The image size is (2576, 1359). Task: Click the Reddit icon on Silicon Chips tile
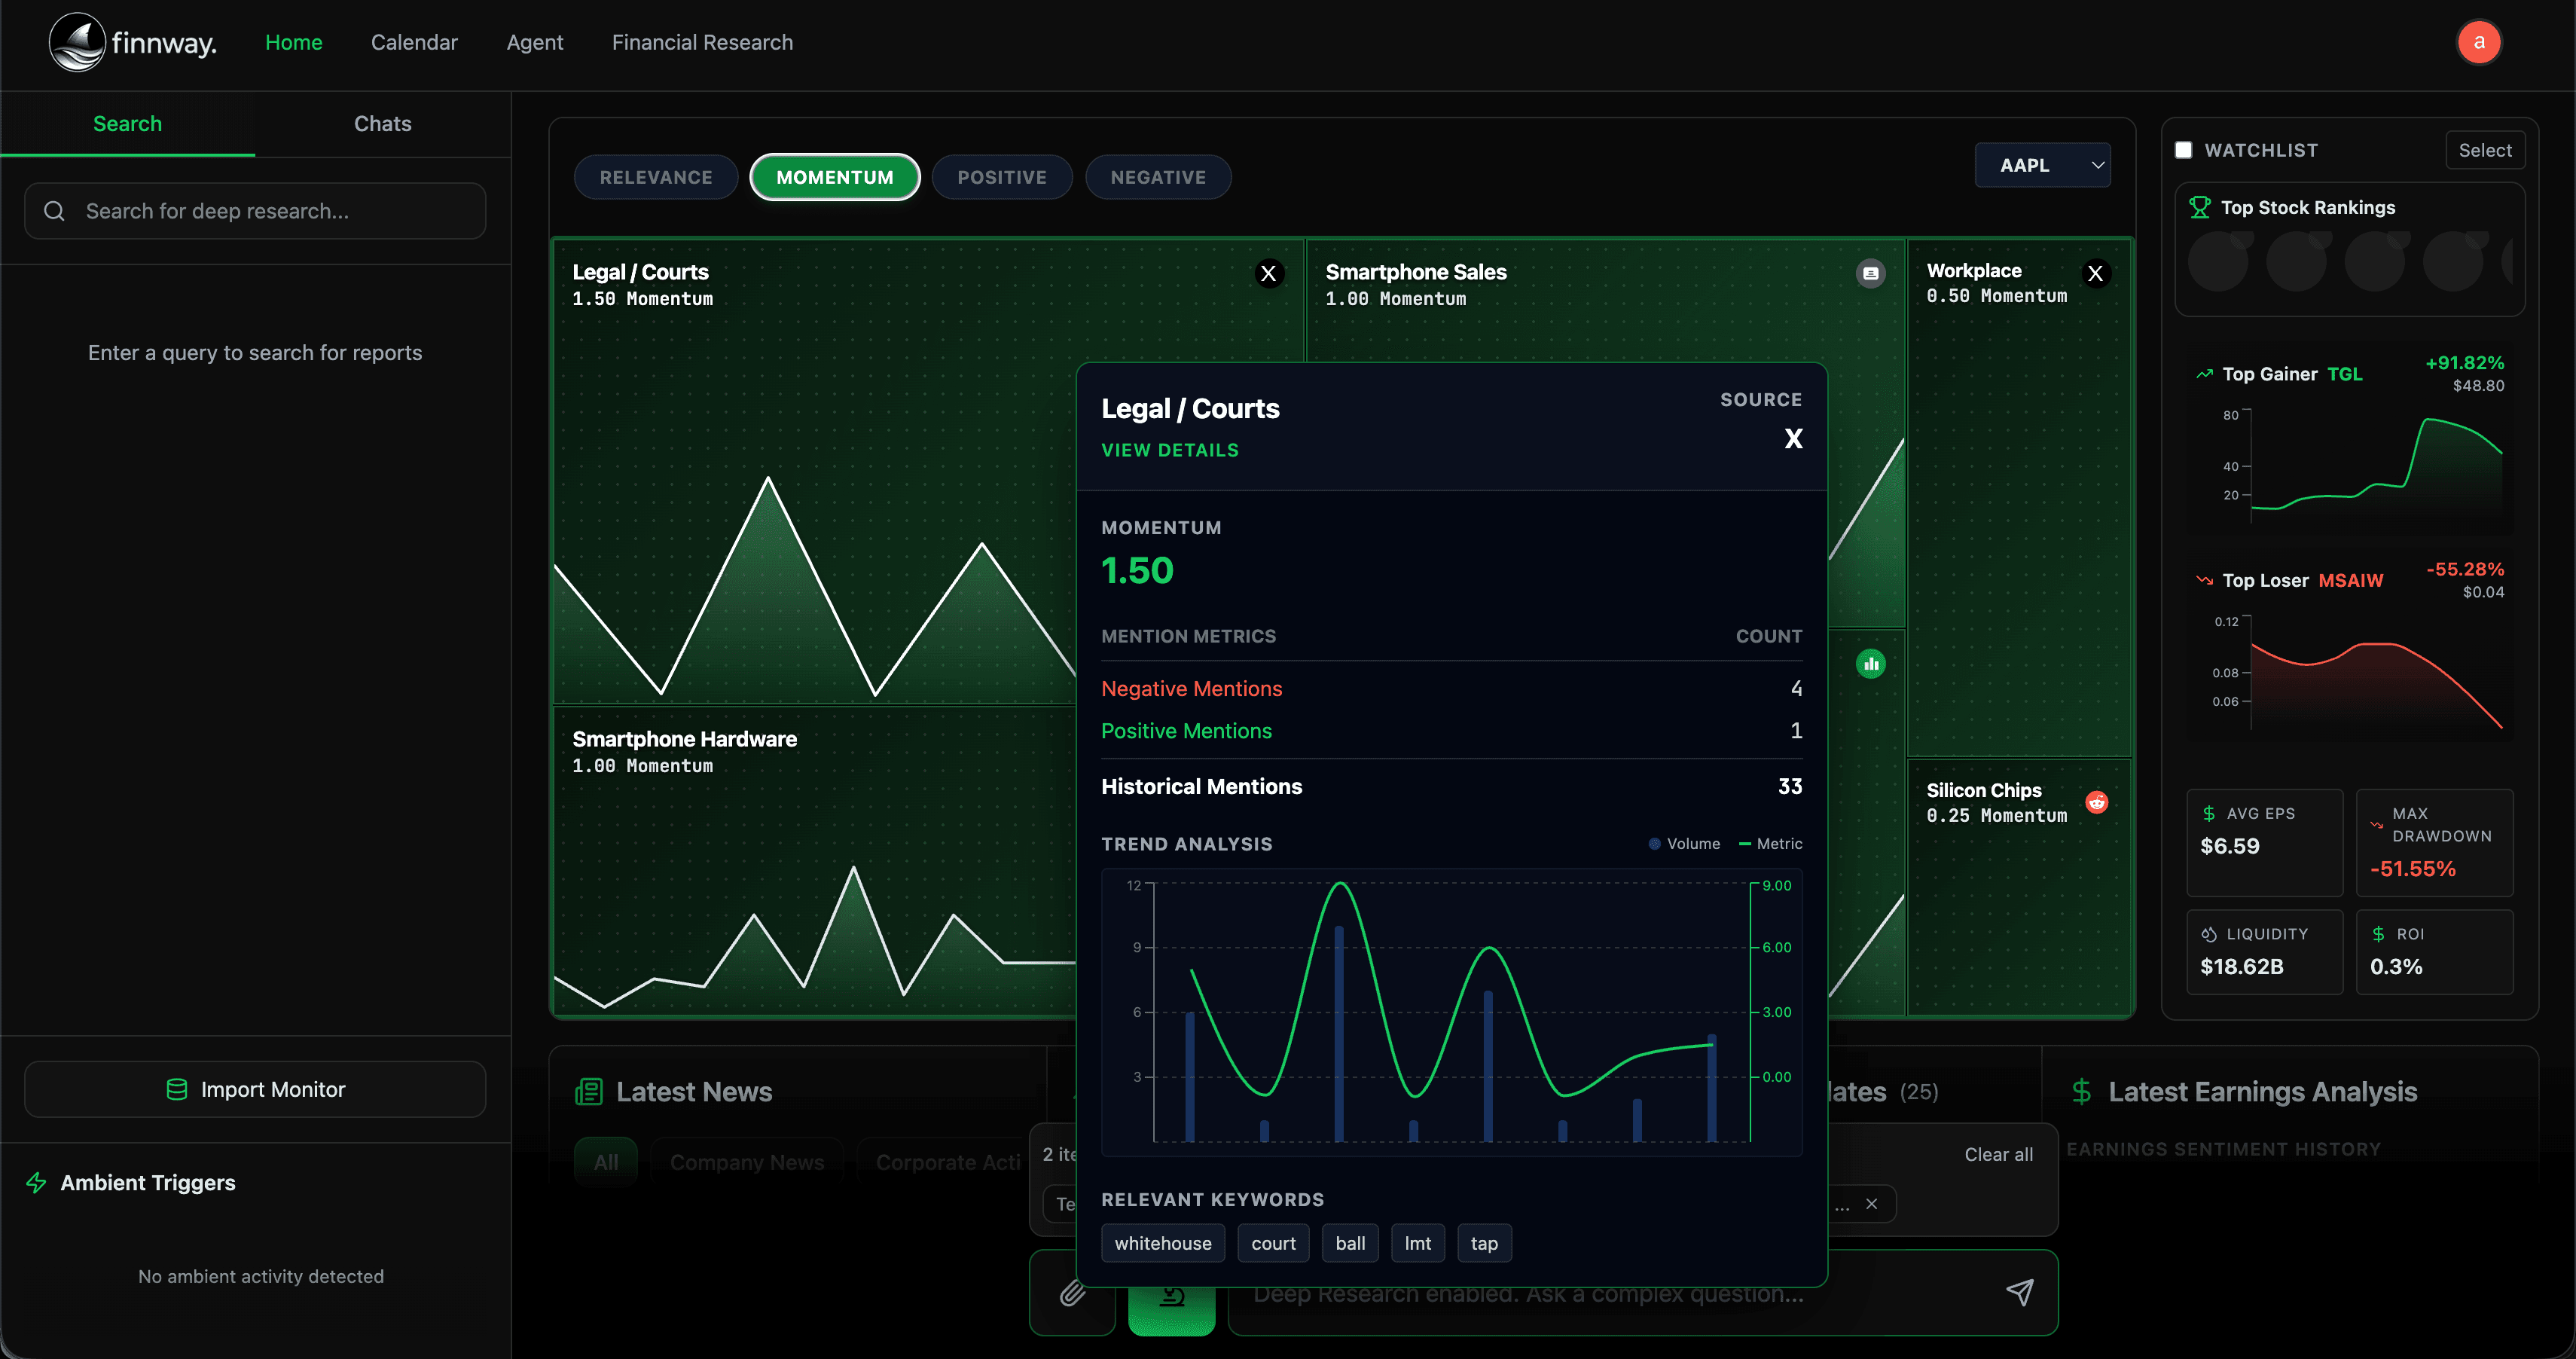2096,802
